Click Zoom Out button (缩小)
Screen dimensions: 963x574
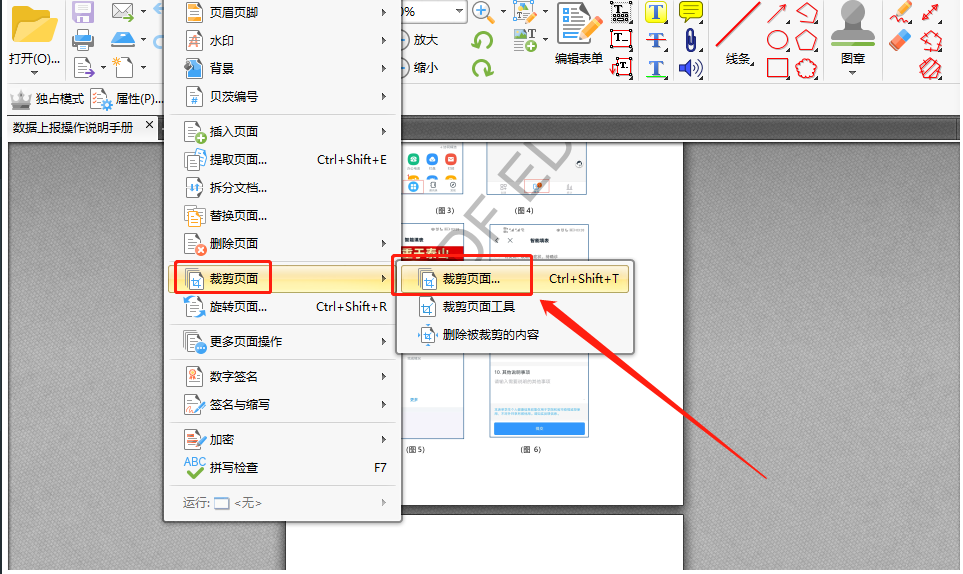tap(420, 68)
